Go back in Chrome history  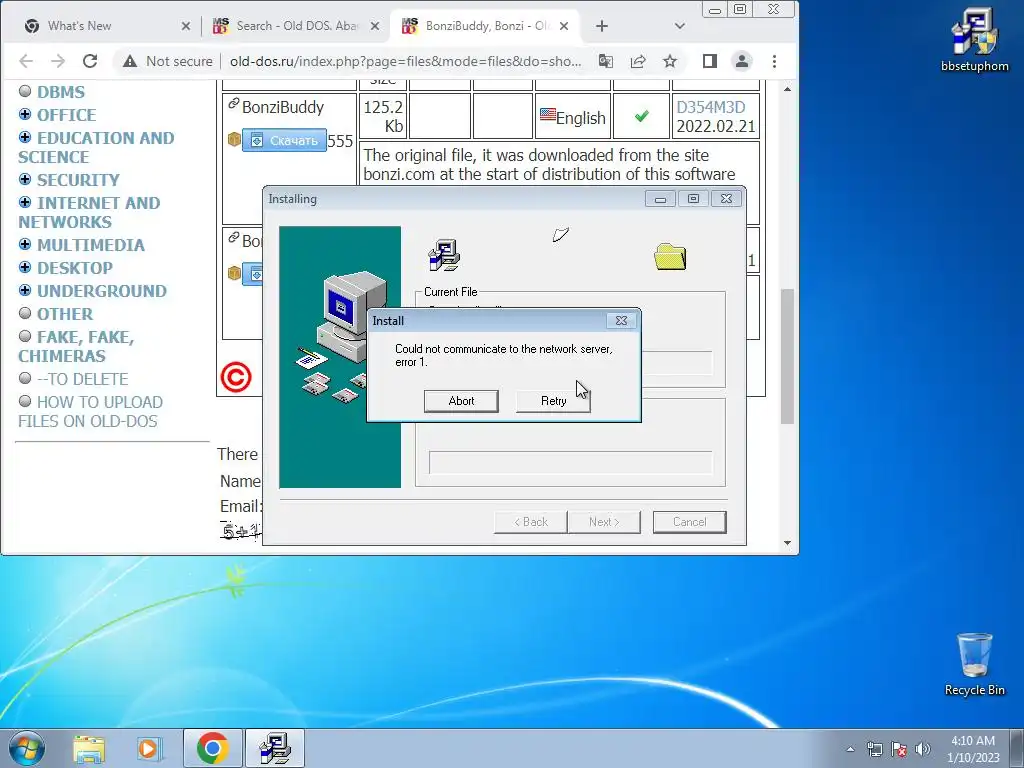(x=25, y=61)
